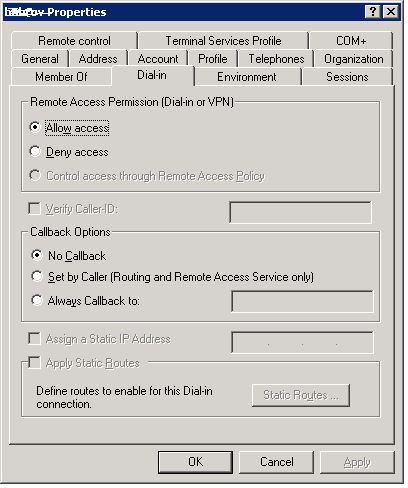The height and width of the screenshot is (488, 408).
Task: Open the Environment tab
Action: coord(247,77)
